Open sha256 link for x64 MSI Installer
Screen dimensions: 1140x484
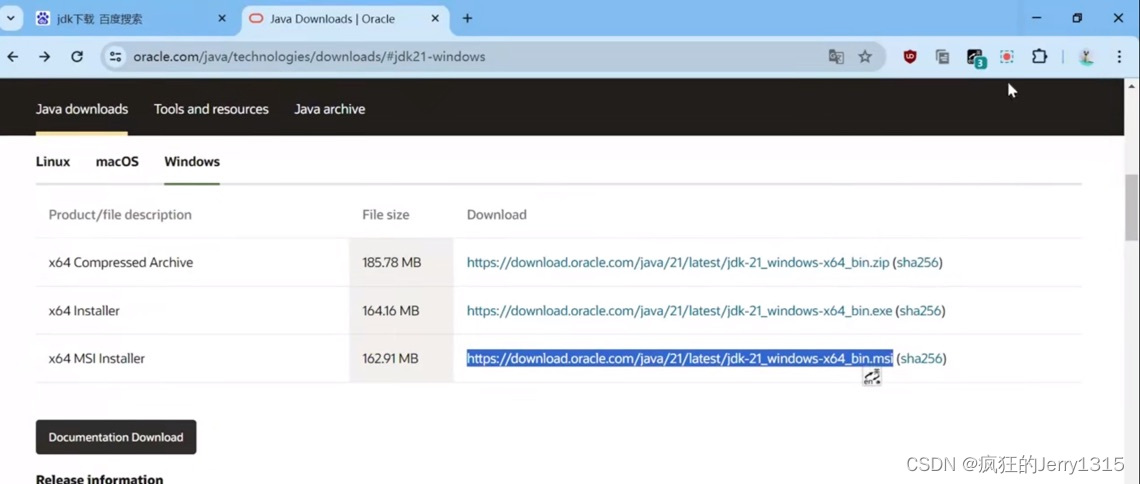922,358
